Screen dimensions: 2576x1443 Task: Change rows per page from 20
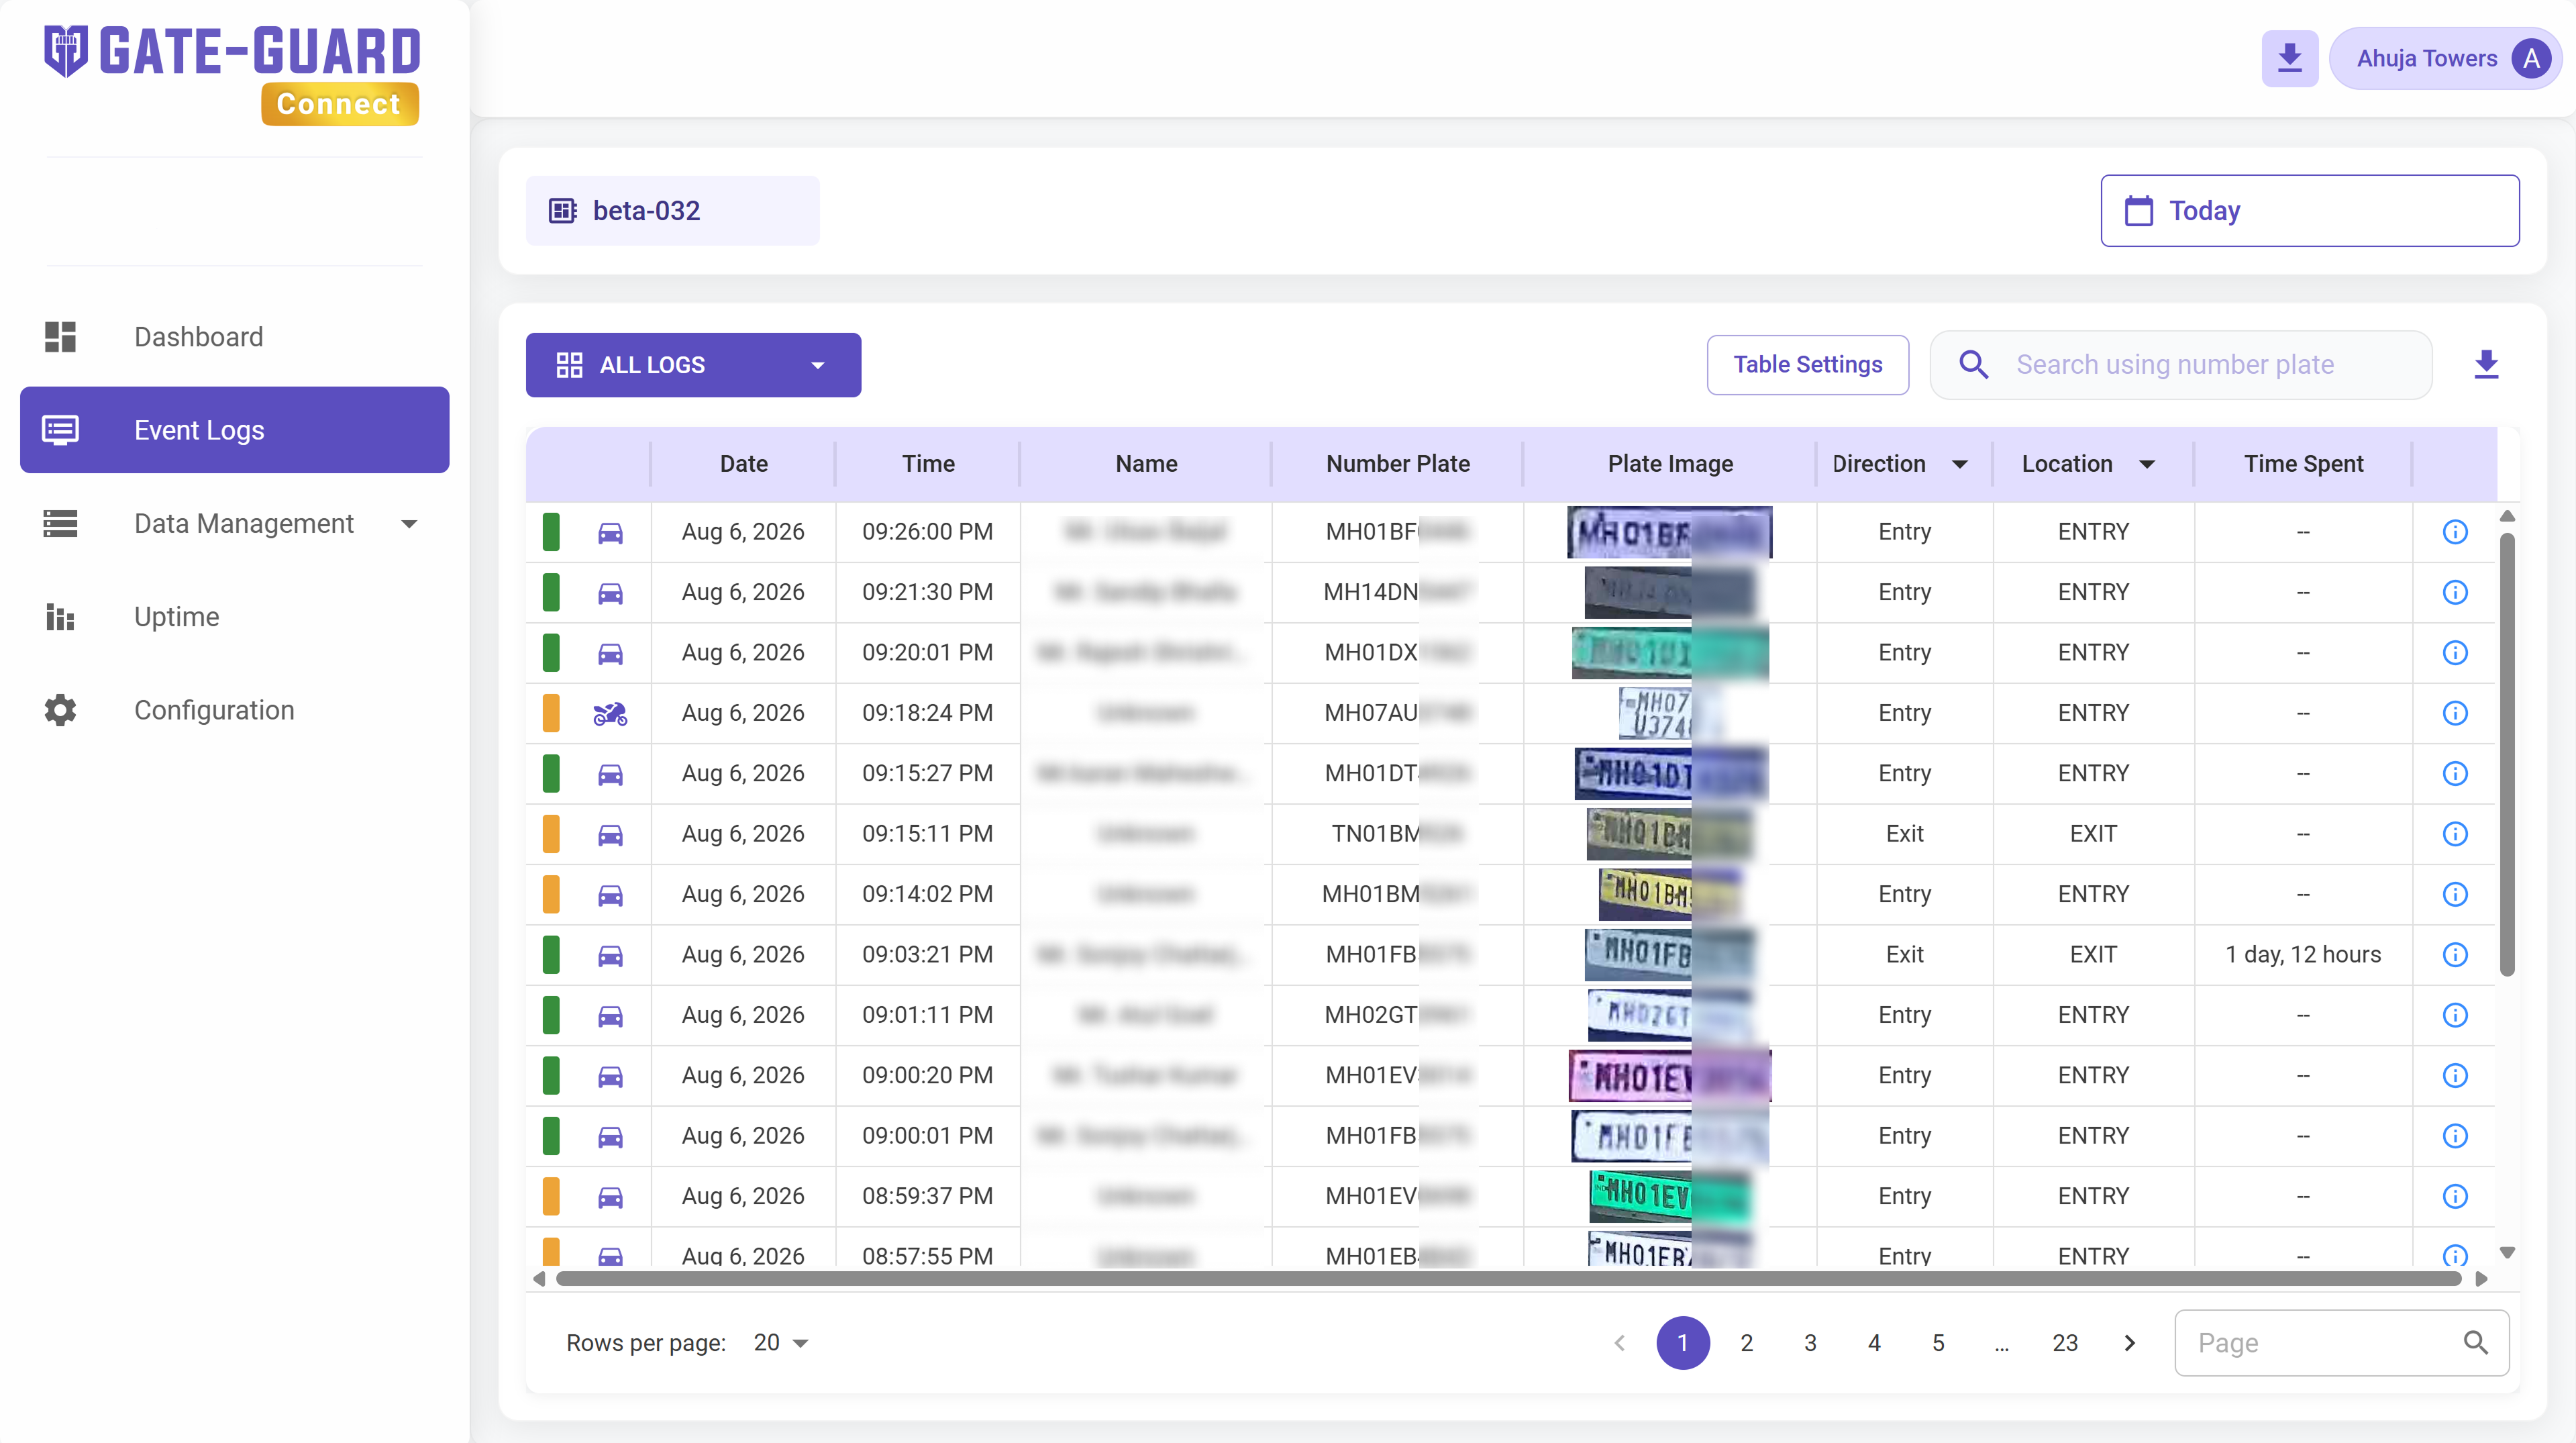[781, 1343]
